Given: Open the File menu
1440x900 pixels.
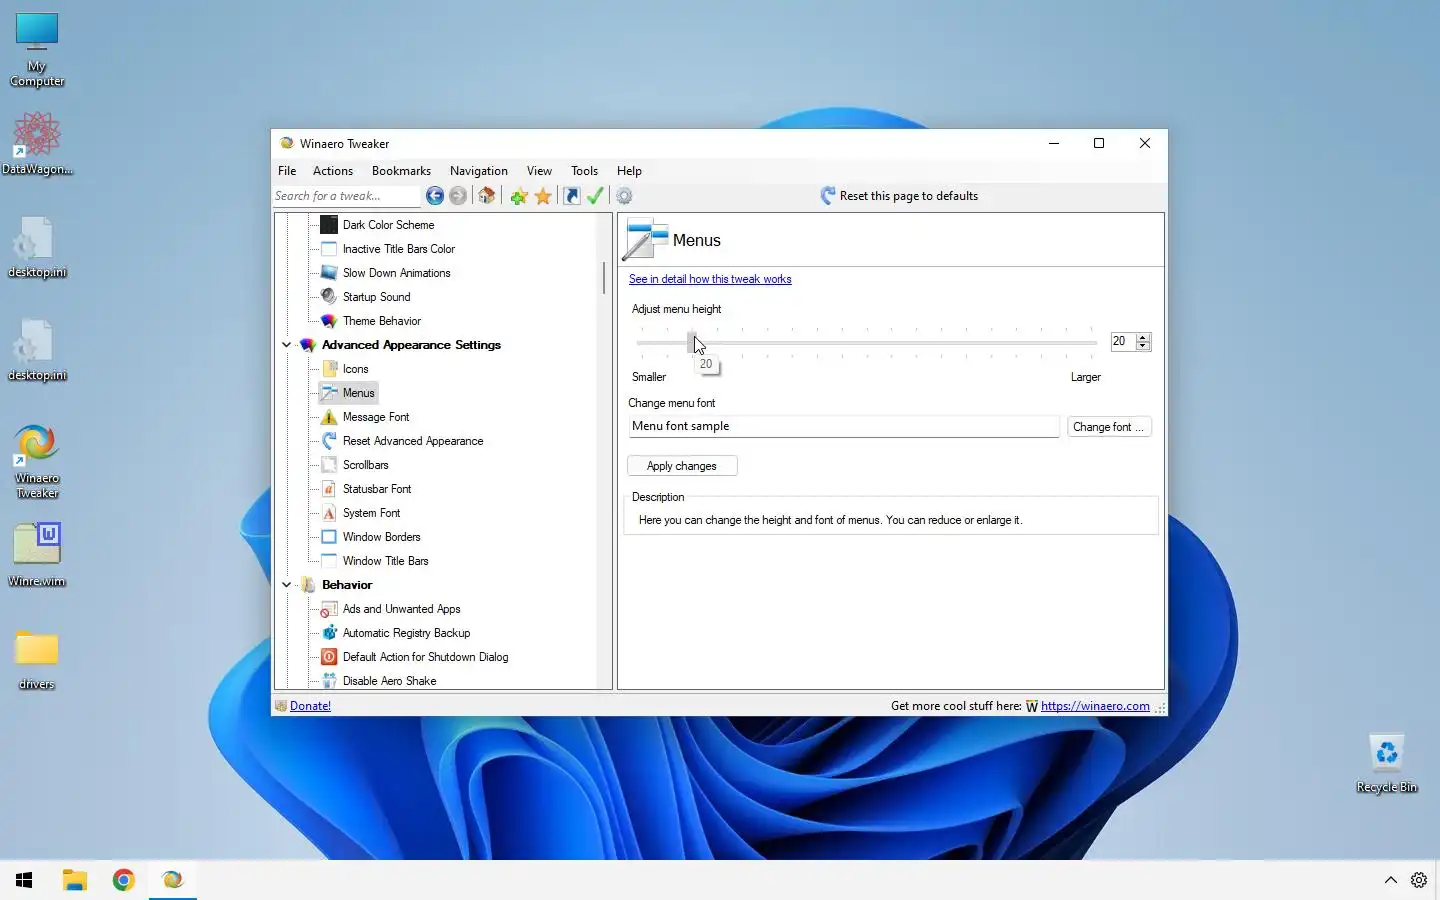Looking at the screenshot, I should pyautogui.click(x=287, y=171).
